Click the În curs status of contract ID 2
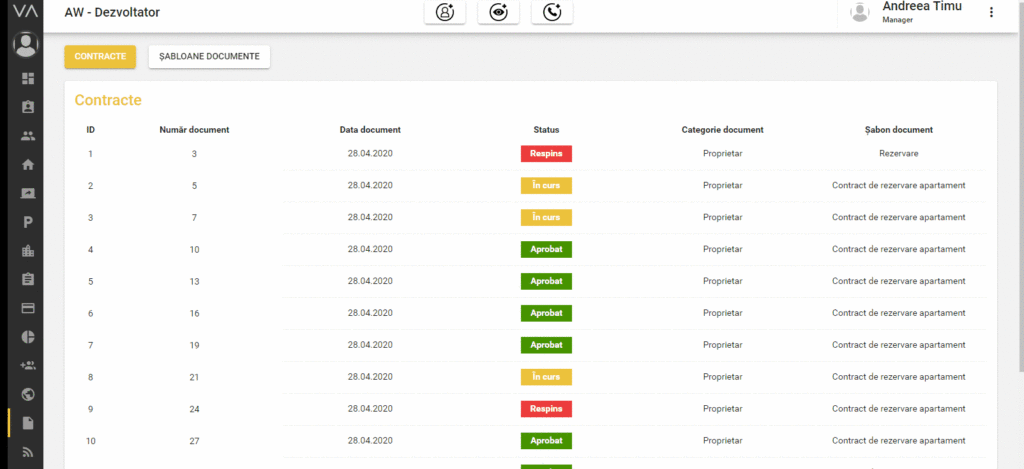Screen dimensions: 1024x469 [546, 185]
